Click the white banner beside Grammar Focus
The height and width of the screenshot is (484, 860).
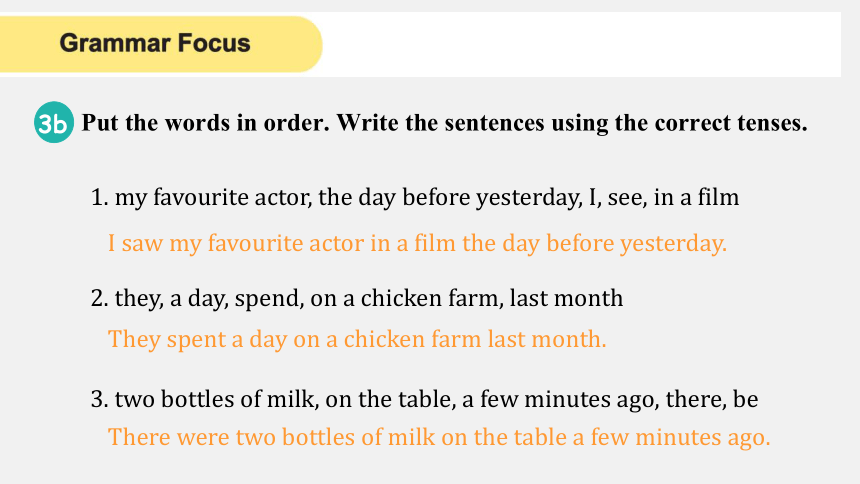point(581,44)
